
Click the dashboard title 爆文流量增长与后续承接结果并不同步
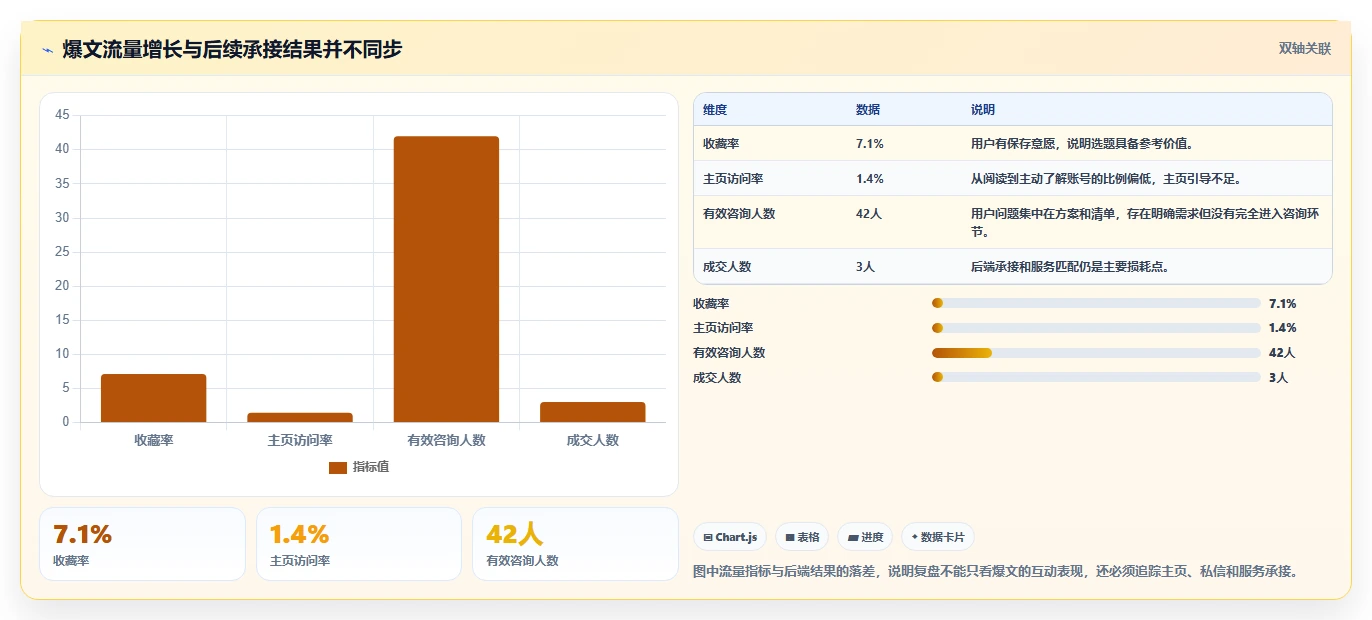coord(232,49)
